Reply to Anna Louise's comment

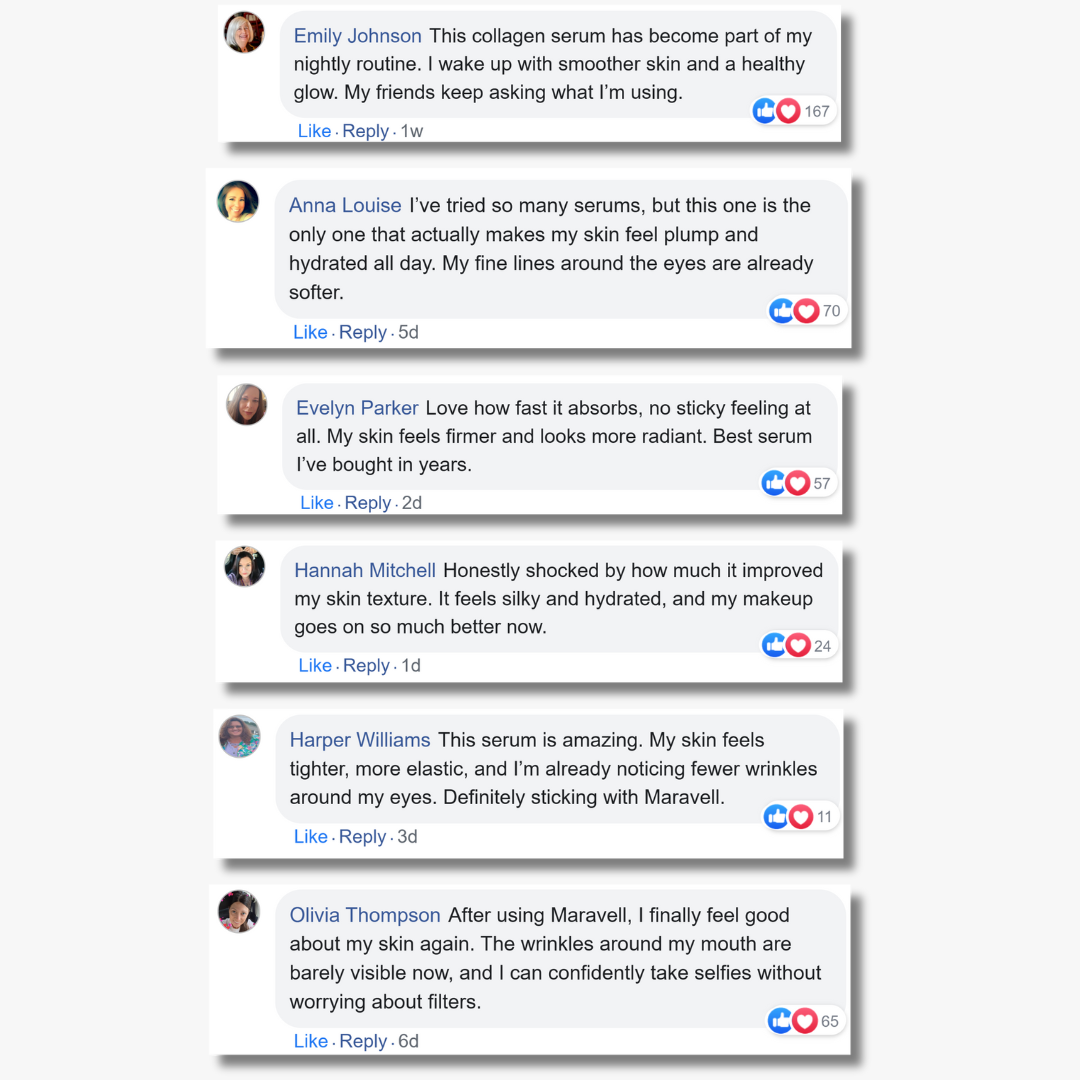(363, 332)
